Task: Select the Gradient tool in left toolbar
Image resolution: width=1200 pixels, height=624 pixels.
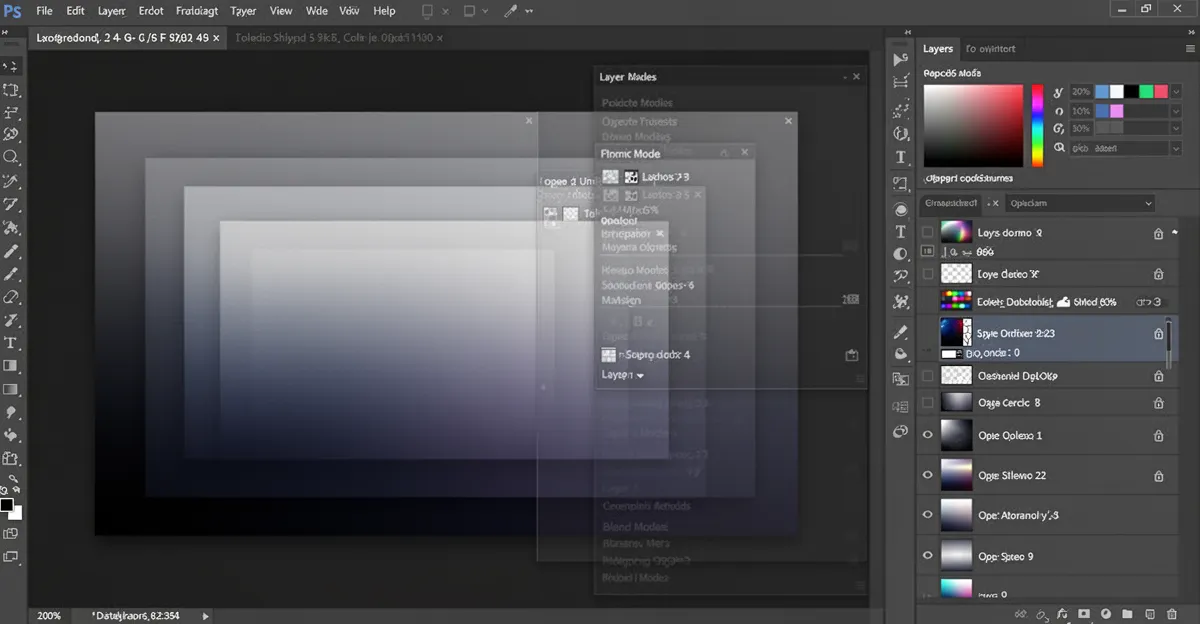Action: [11, 389]
